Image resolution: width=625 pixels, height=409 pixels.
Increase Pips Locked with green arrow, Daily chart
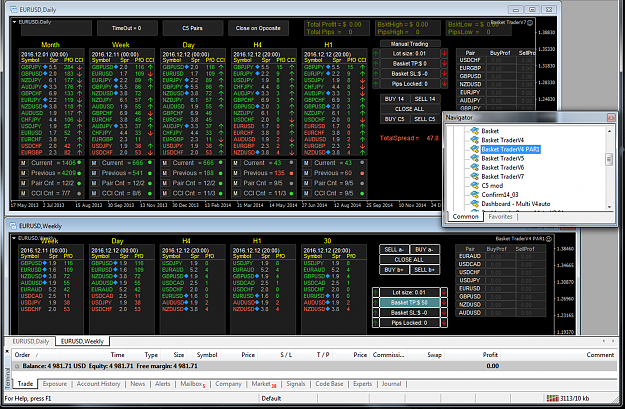tap(376, 84)
